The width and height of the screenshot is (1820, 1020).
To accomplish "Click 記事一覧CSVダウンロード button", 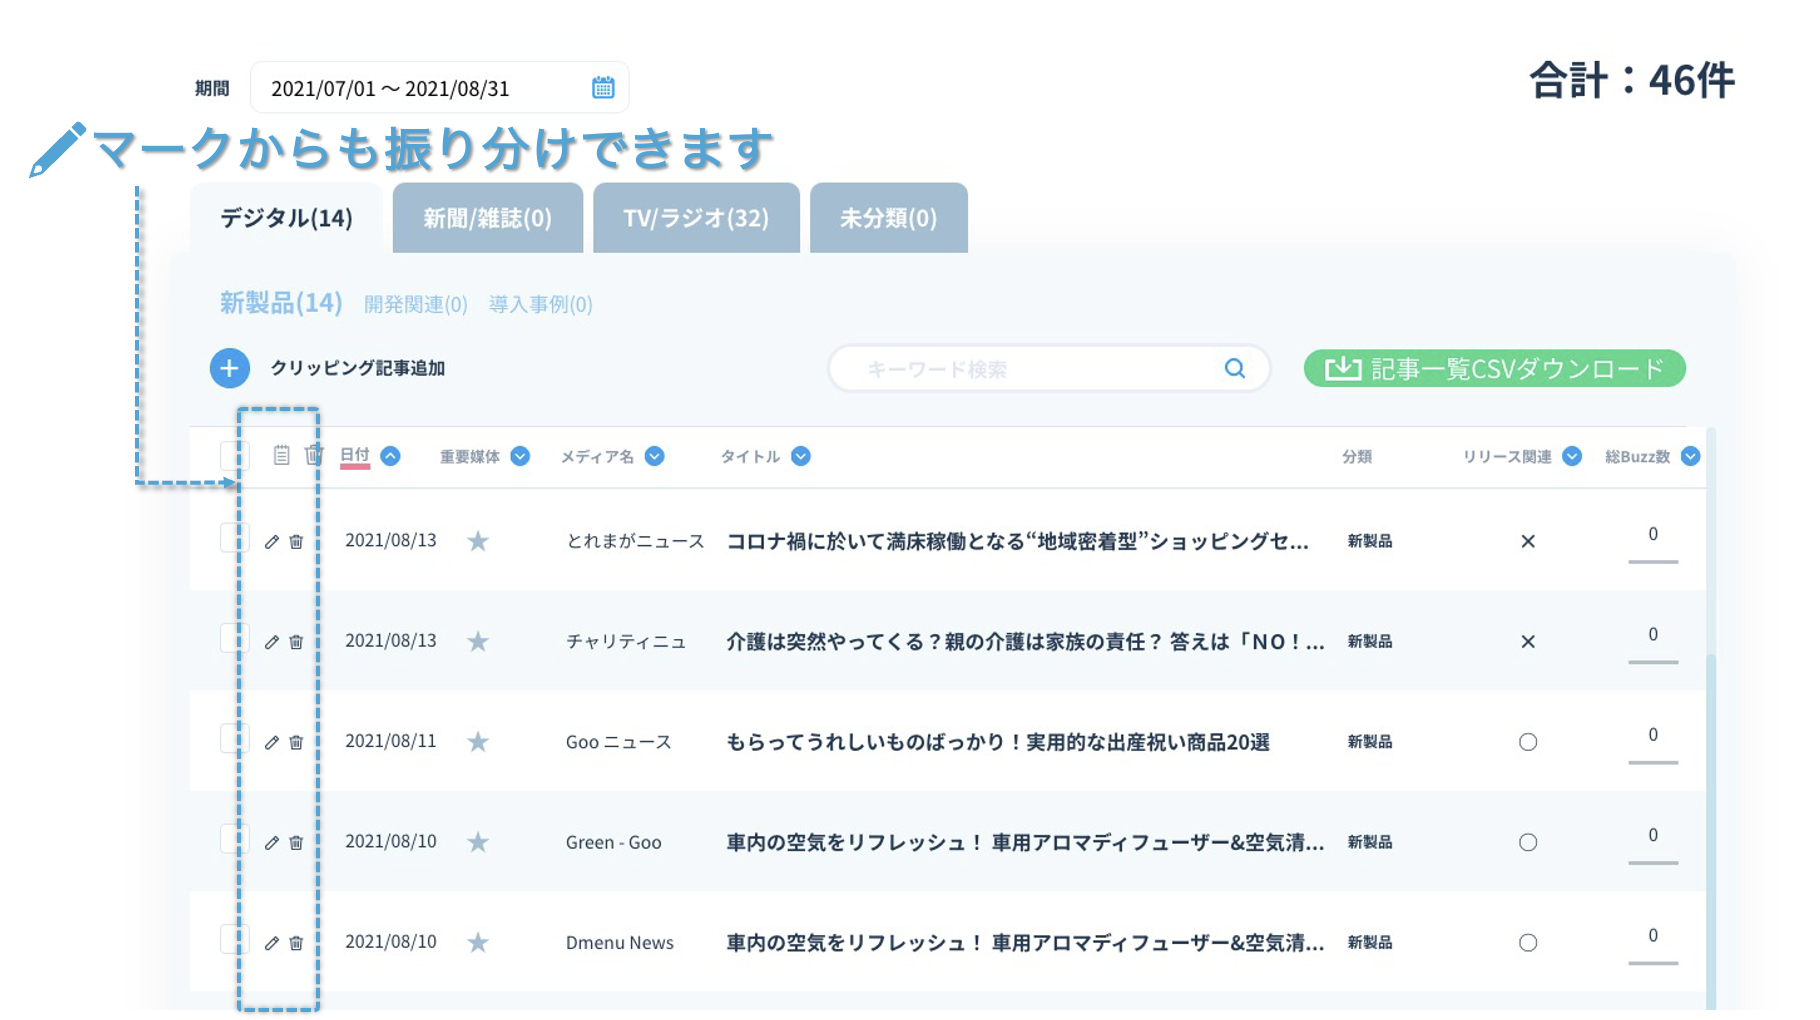I will point(1494,369).
